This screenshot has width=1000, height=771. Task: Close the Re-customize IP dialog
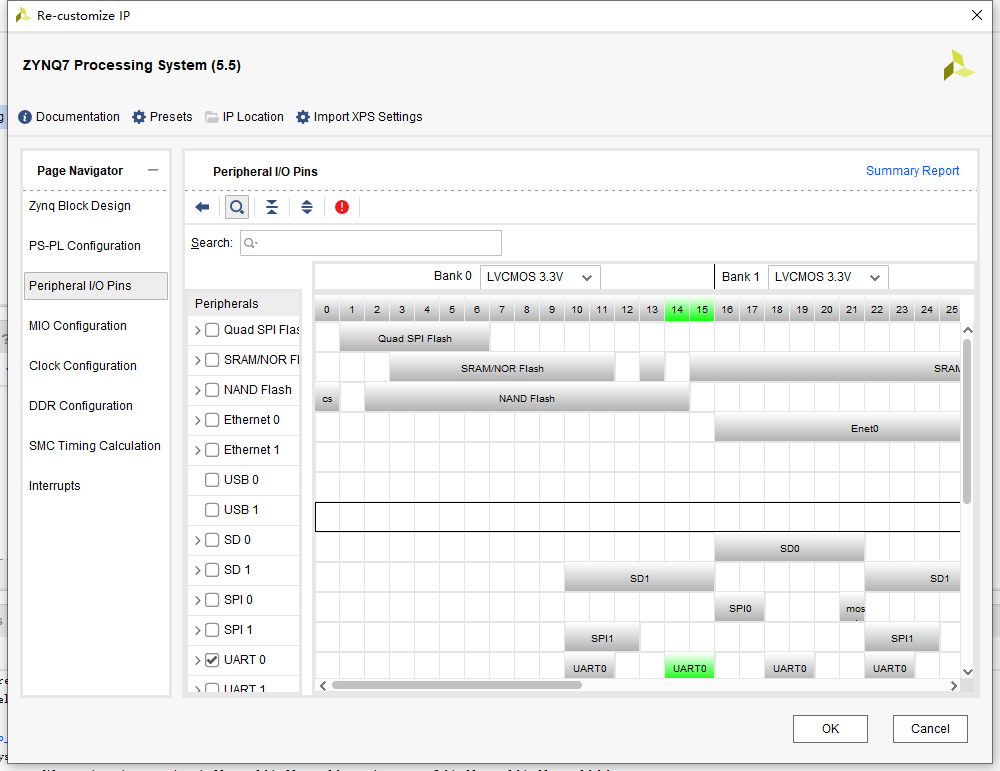pyautogui.click(x=976, y=15)
